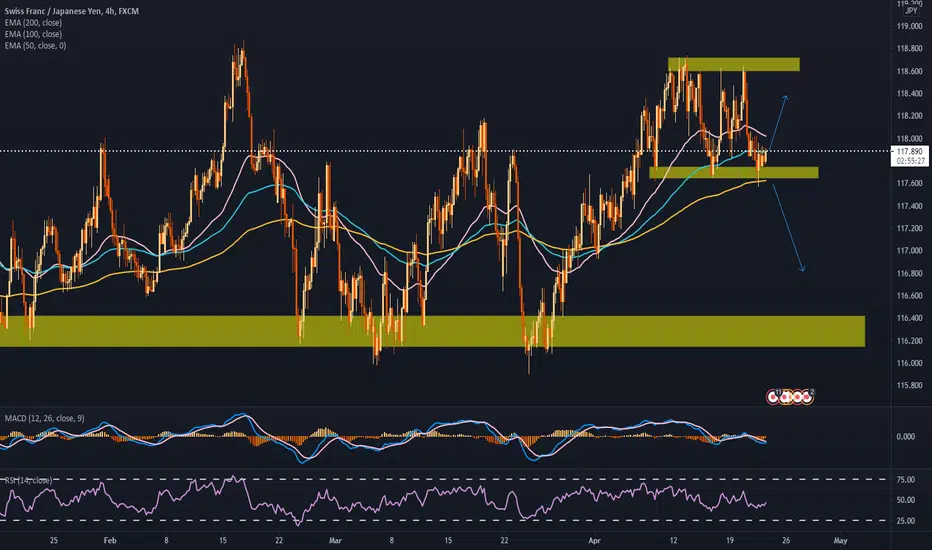The height and width of the screenshot is (550, 932).
Task: Open the event marker with badge 11
Action: 773,397
